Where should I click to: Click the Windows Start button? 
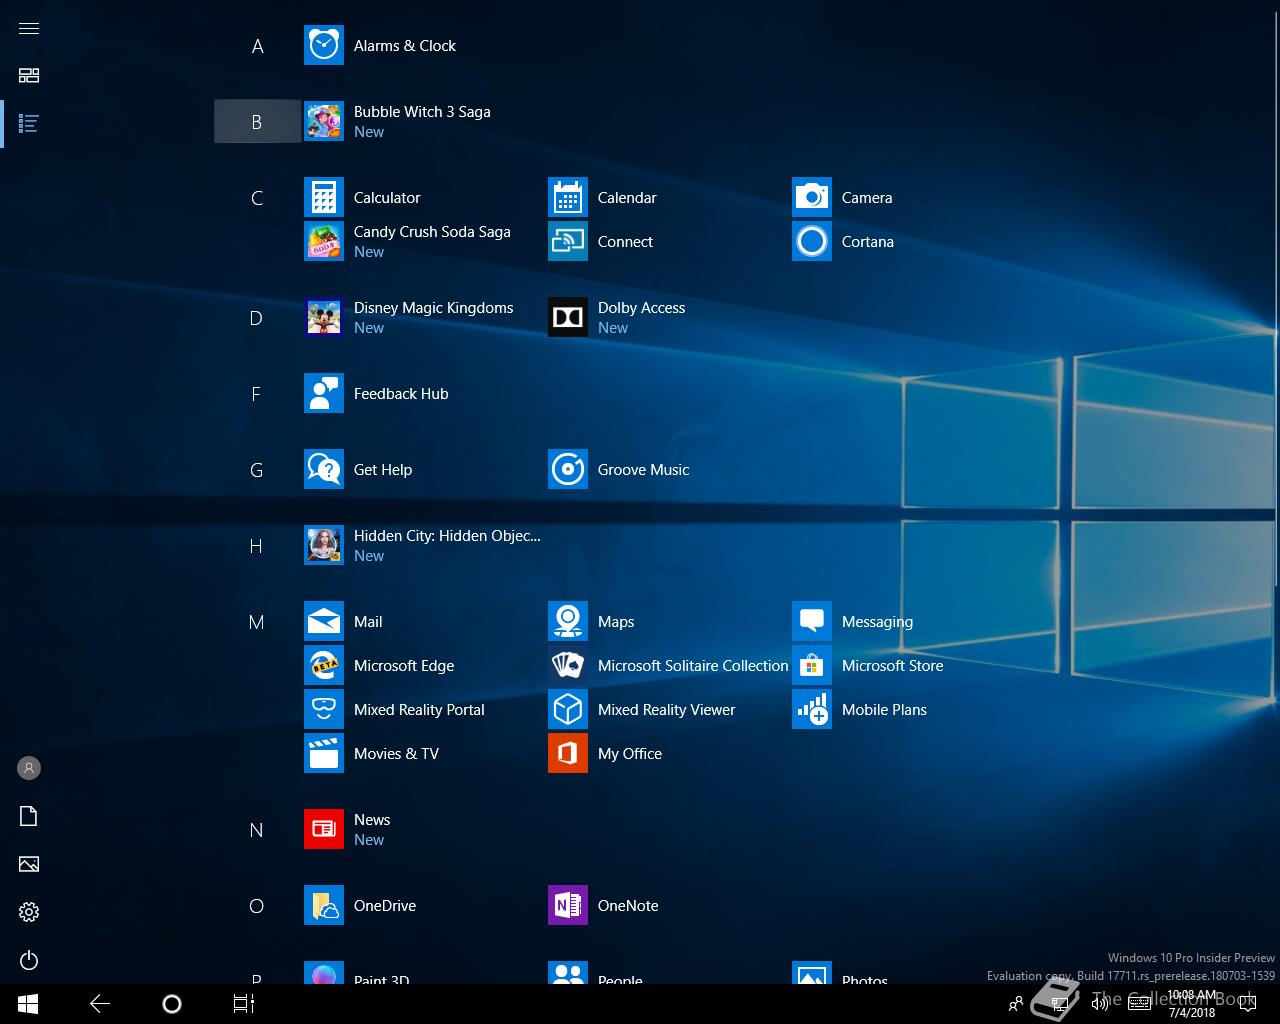[x=28, y=1004]
